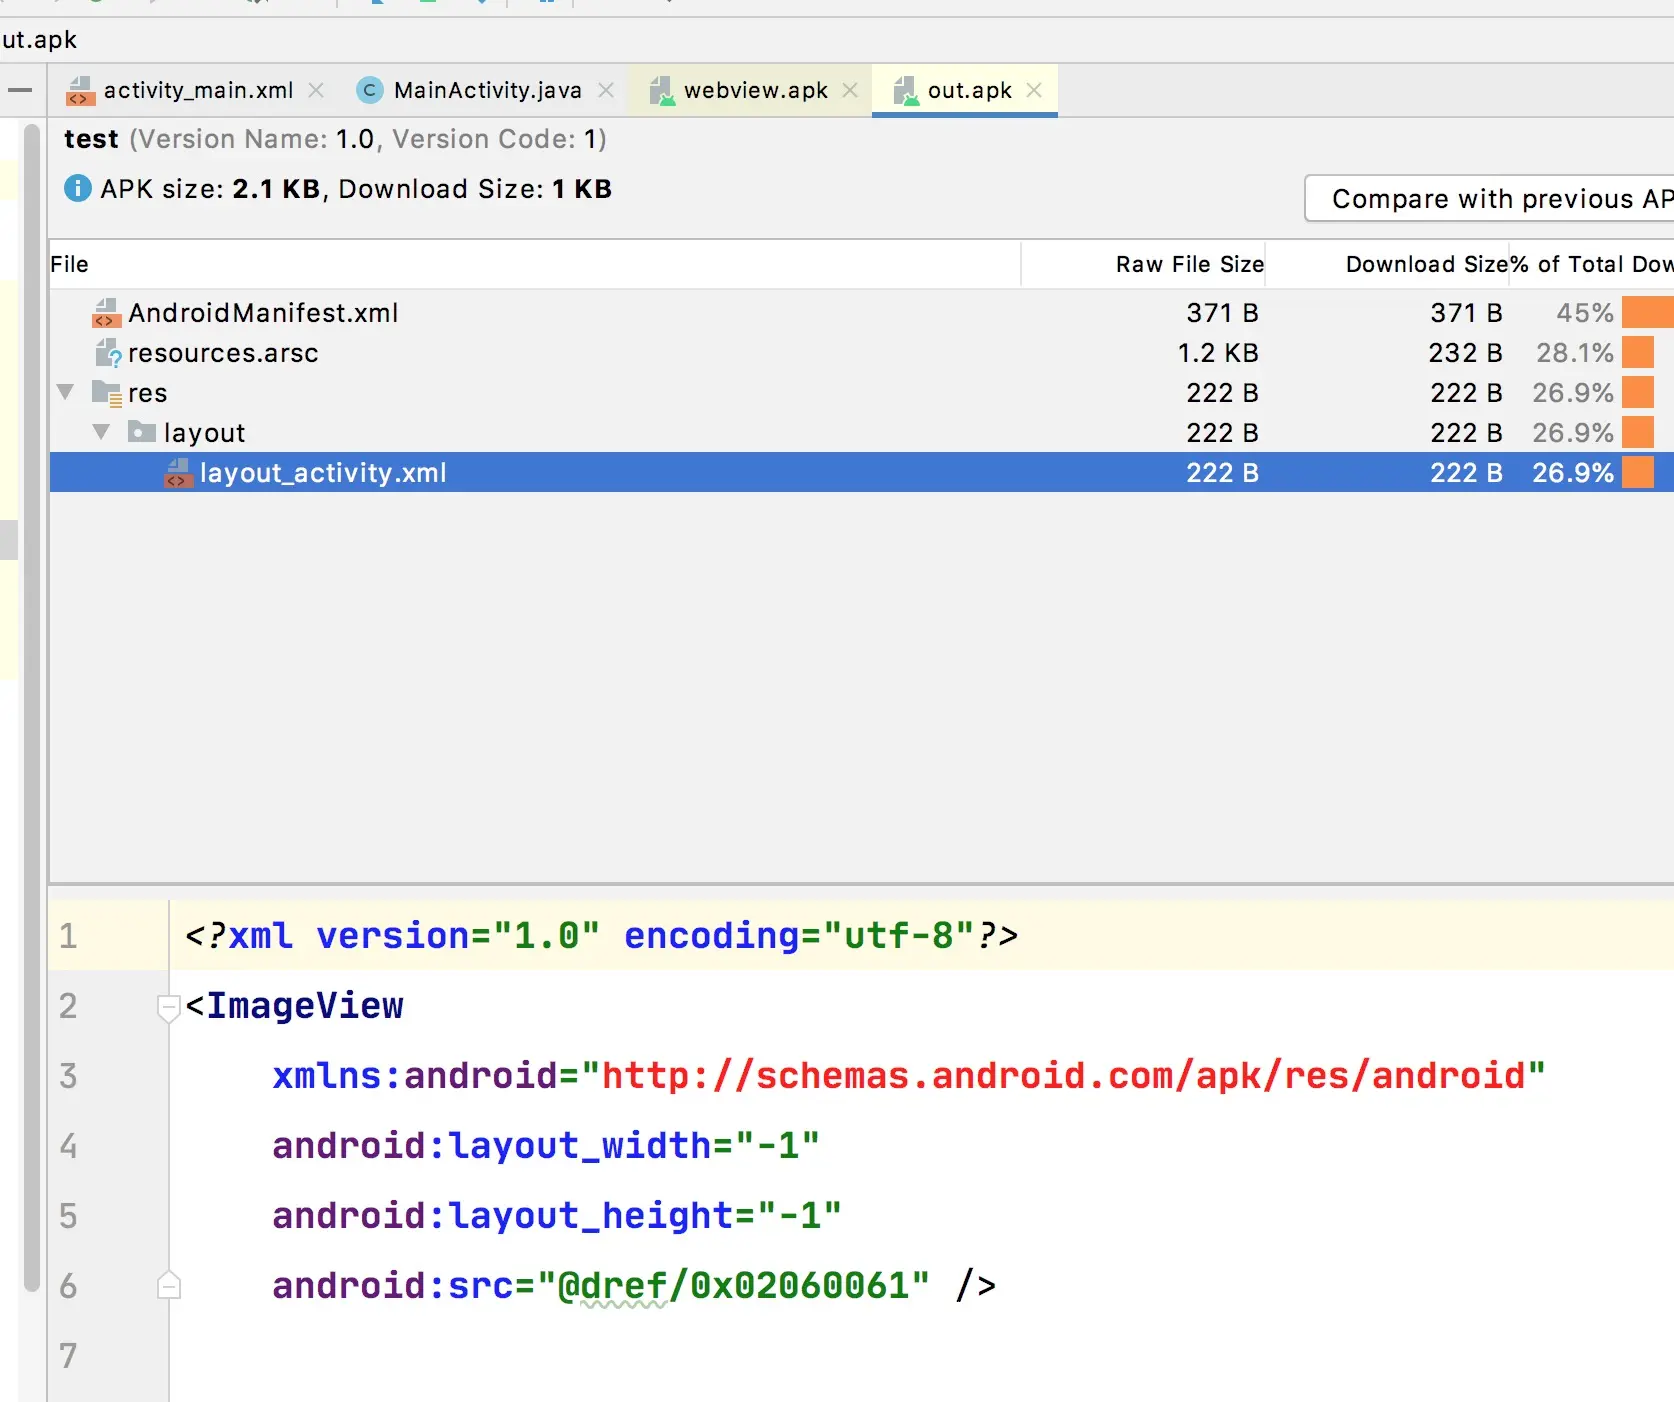Click the webview.apk file icon in tab

click(x=662, y=91)
